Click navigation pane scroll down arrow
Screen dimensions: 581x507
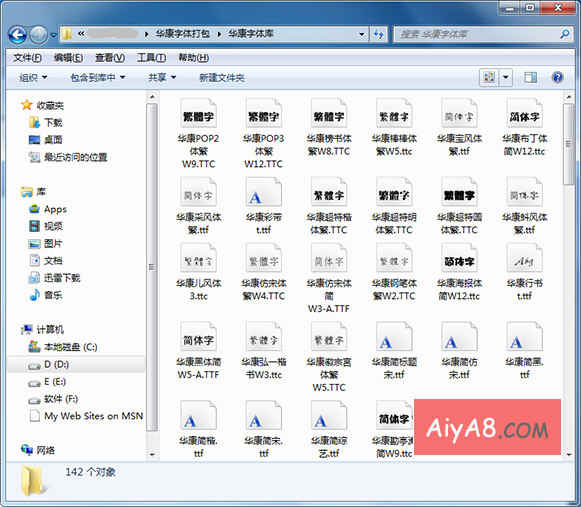152,454
